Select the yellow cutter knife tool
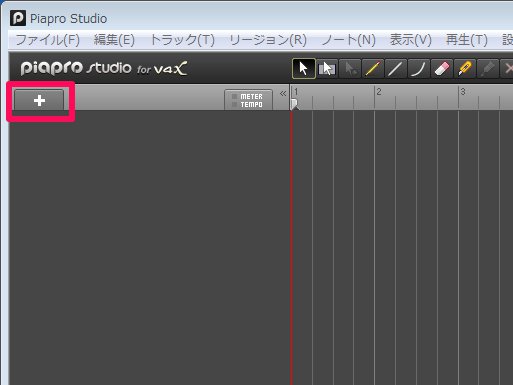 click(x=465, y=69)
